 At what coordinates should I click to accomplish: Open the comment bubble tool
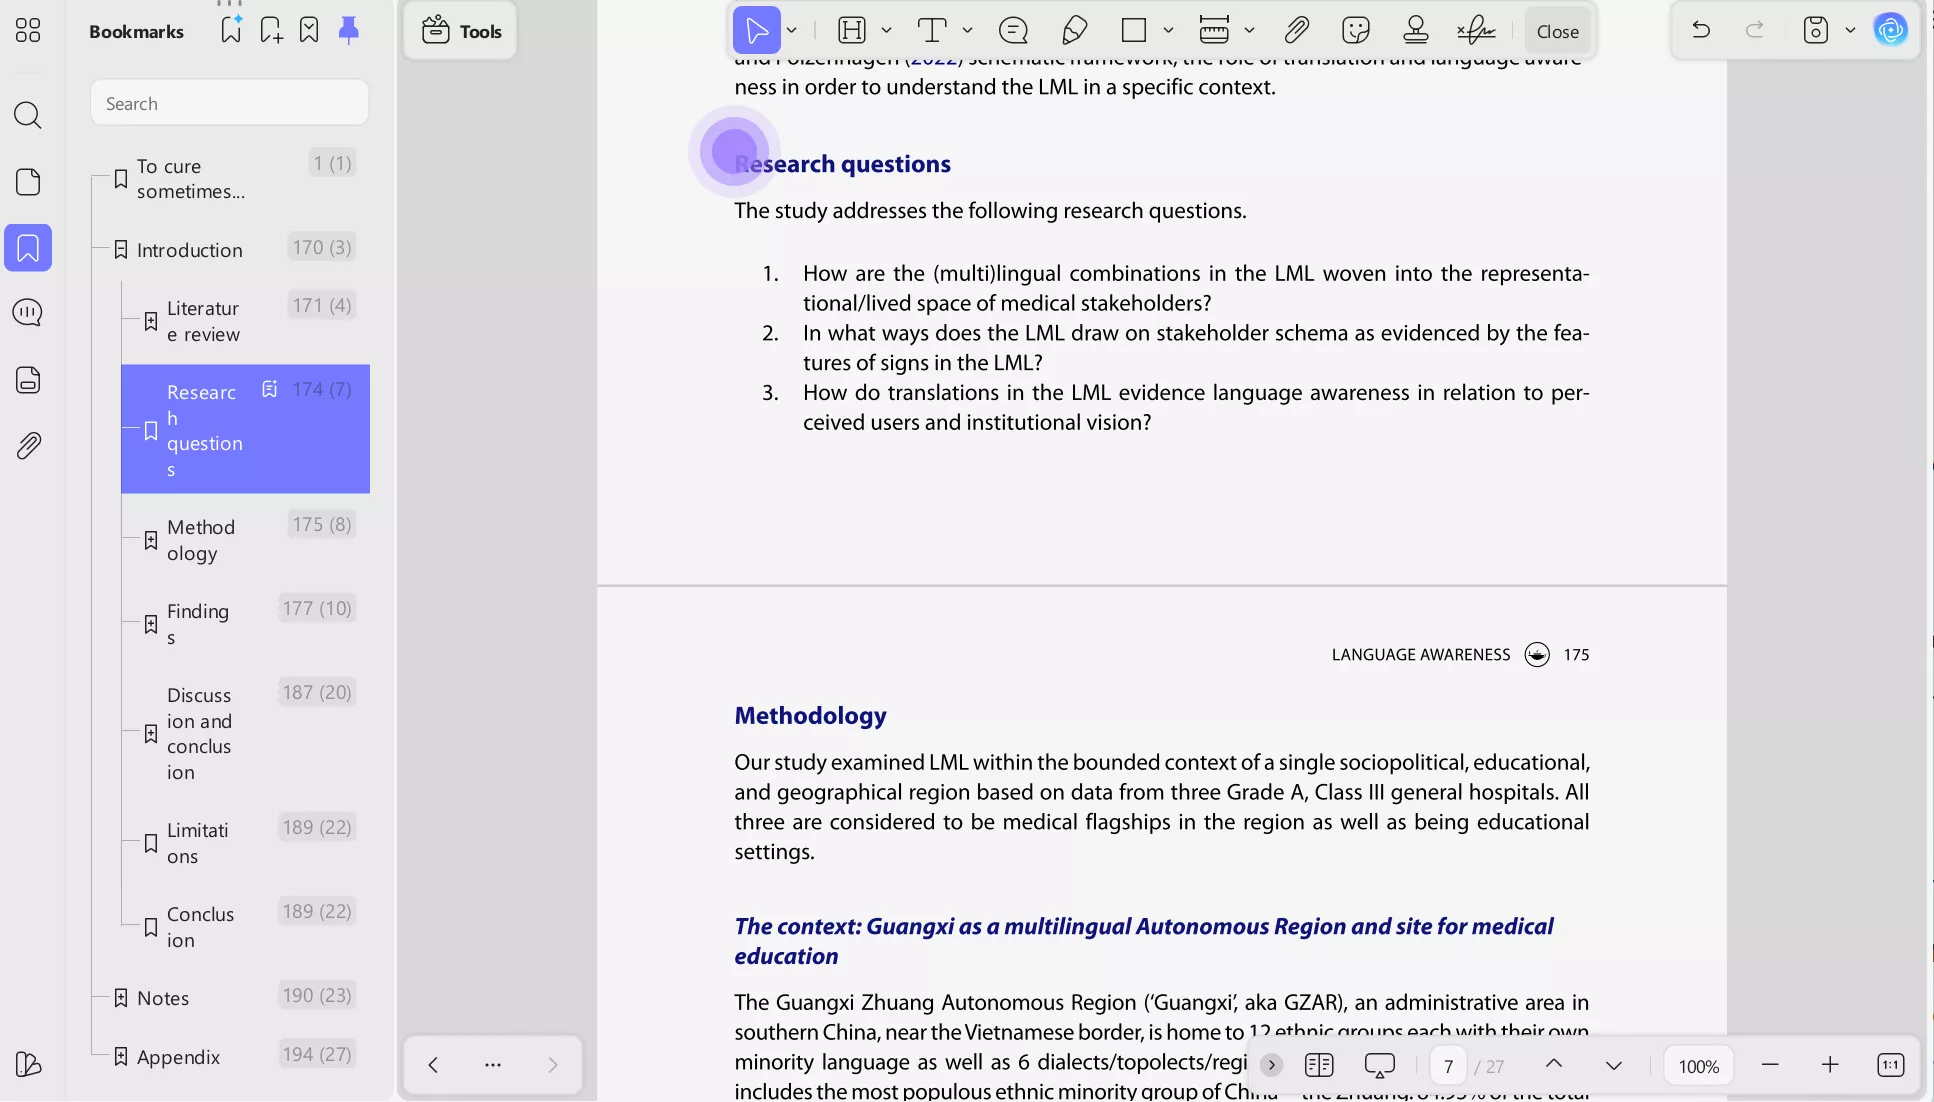tap(1013, 30)
